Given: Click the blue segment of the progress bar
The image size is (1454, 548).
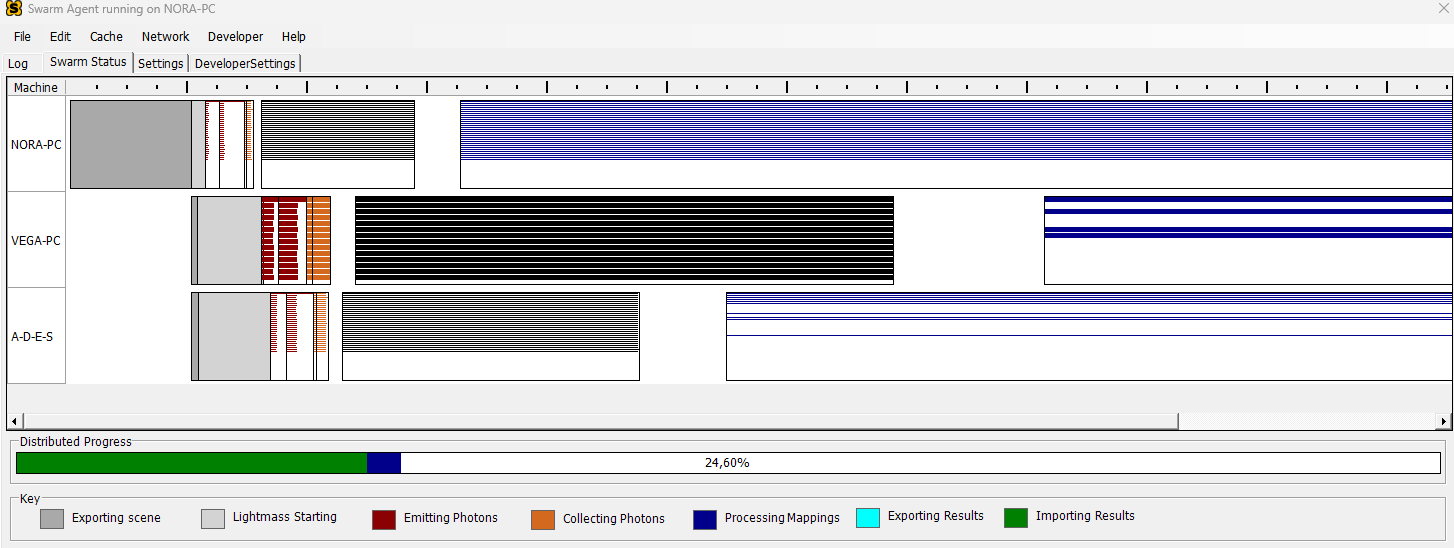Looking at the screenshot, I should point(384,463).
